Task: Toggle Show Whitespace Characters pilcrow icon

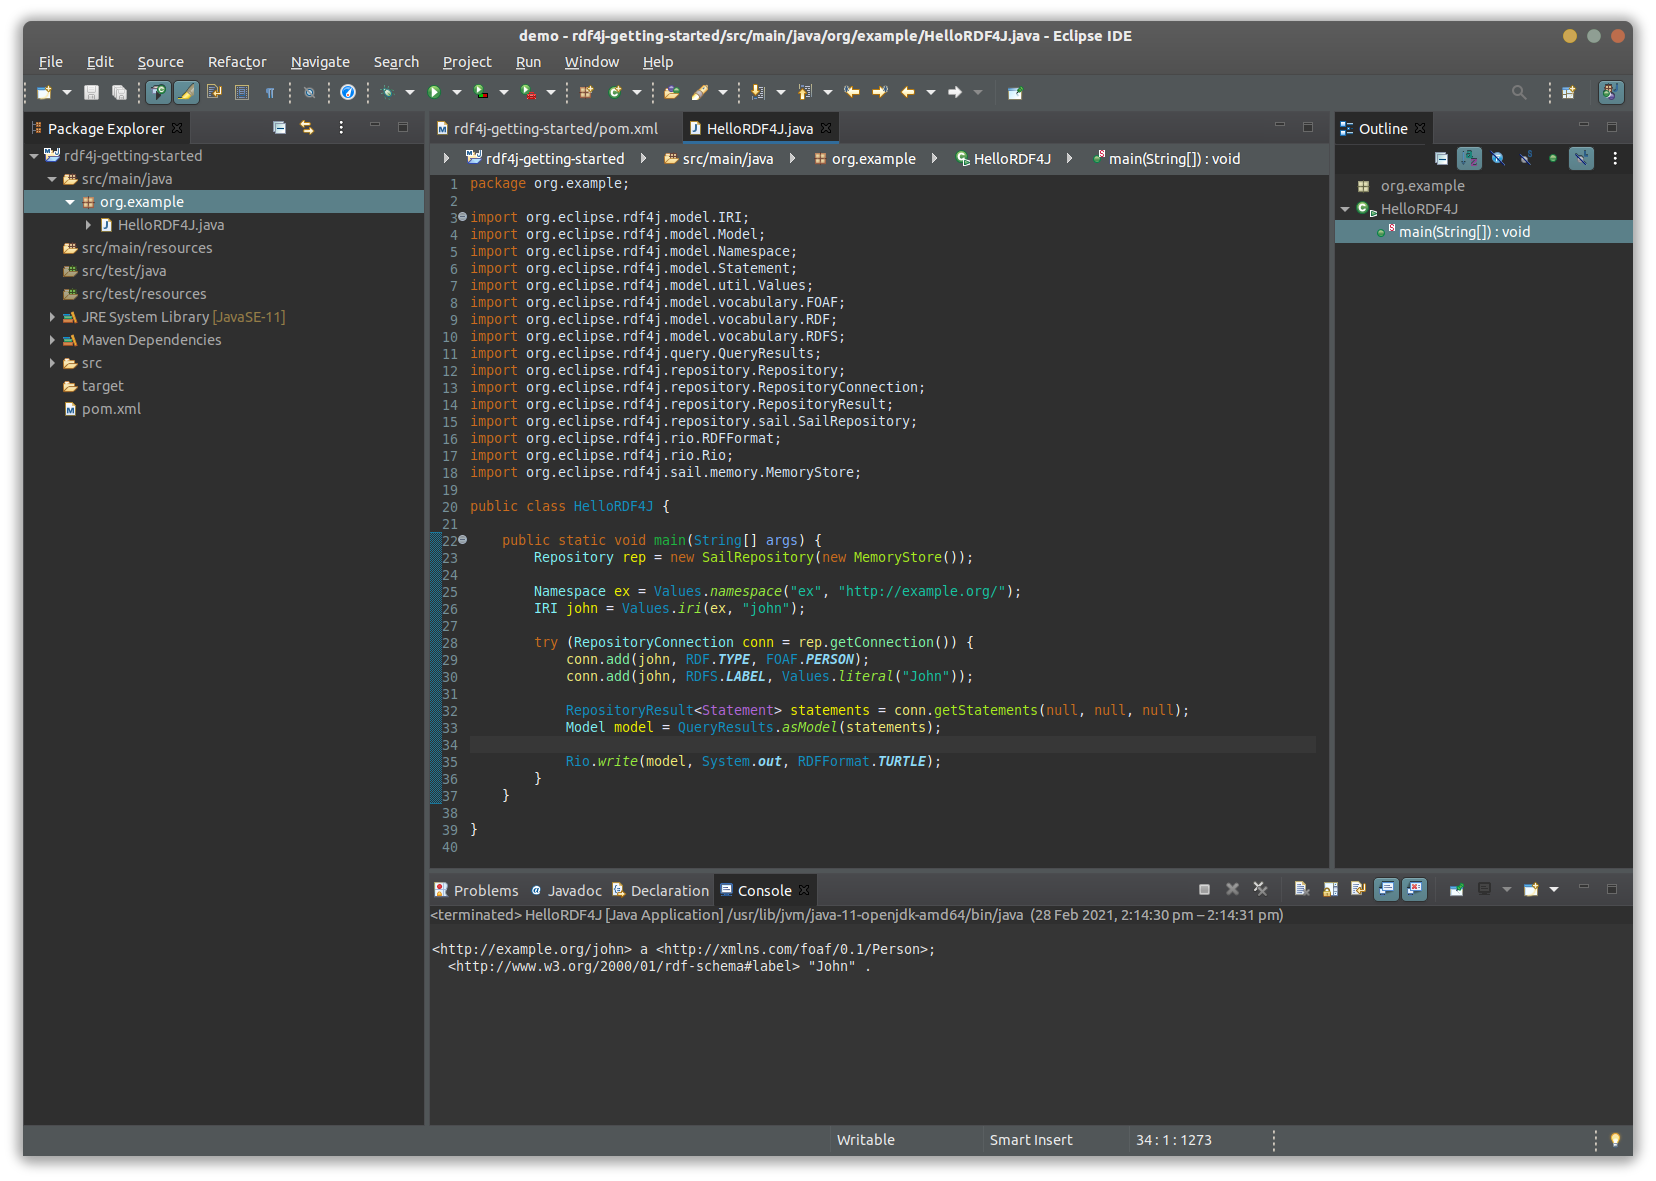Action: [x=270, y=92]
